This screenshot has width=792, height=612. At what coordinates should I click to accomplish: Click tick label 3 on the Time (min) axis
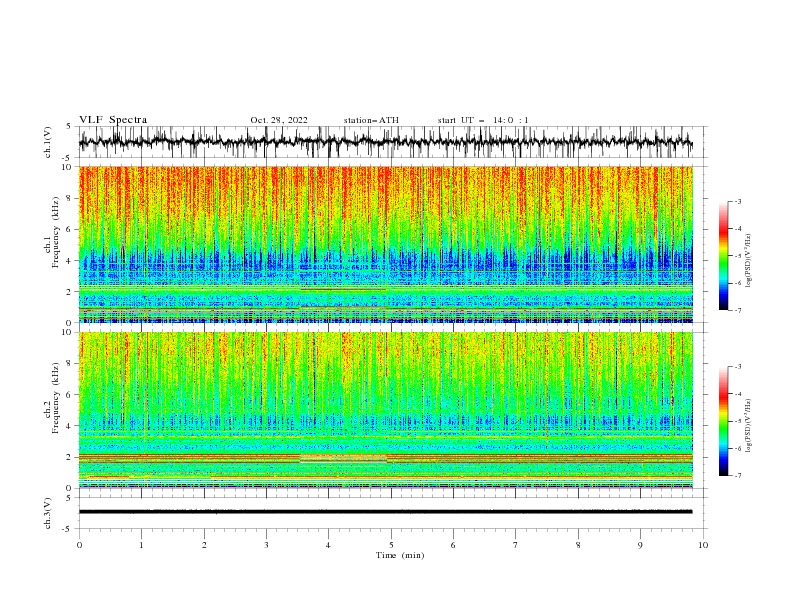tap(266, 545)
